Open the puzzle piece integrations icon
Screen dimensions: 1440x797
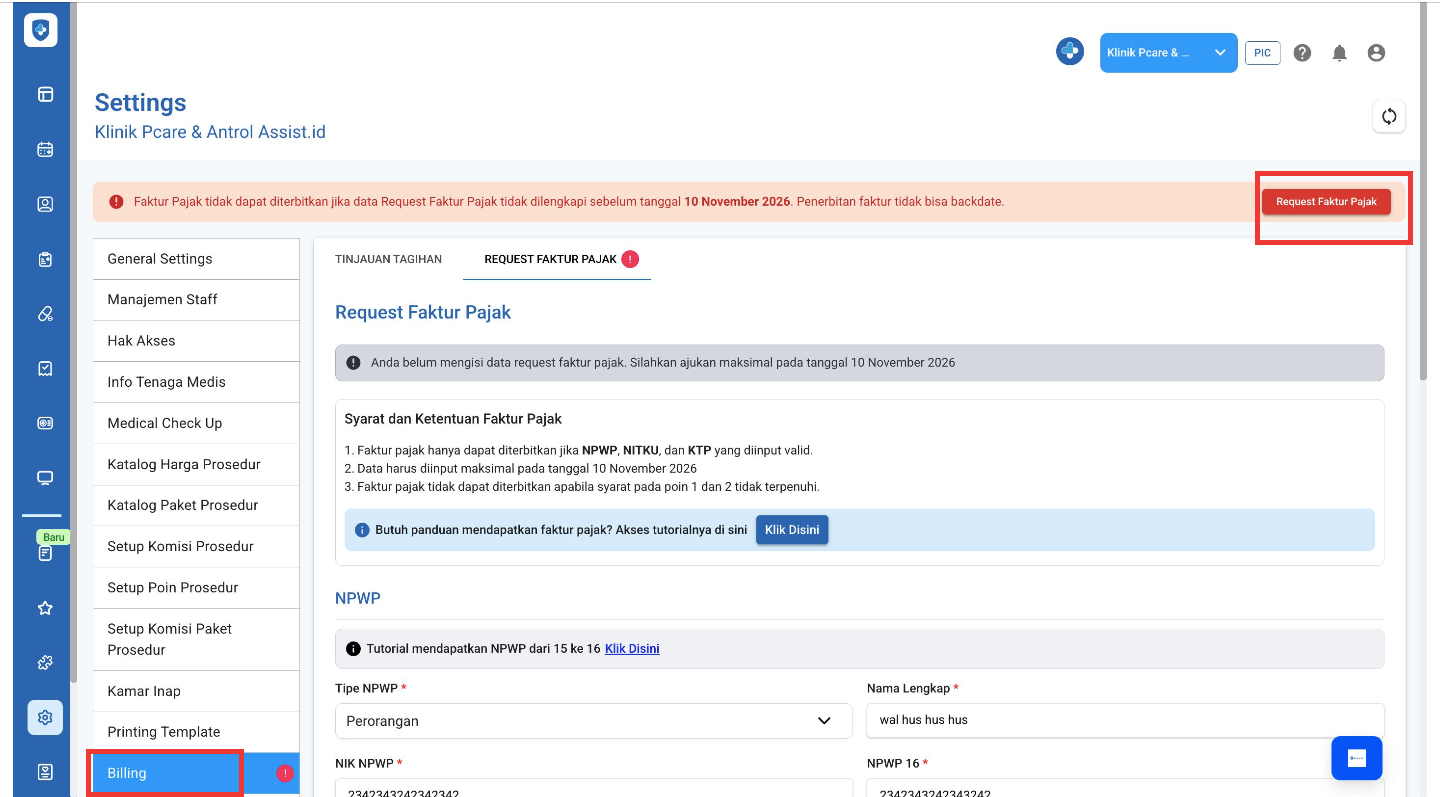45,663
